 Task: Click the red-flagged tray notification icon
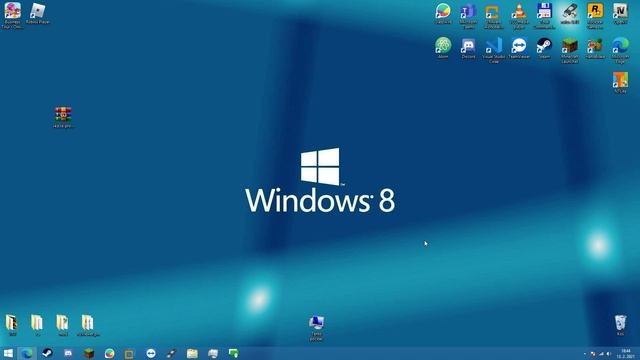(593, 354)
